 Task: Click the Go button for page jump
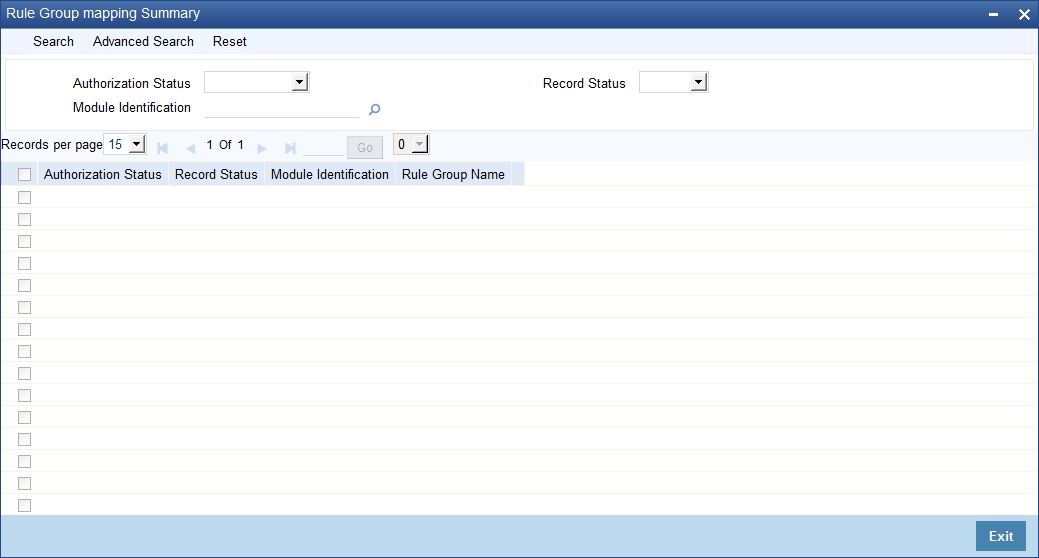click(365, 148)
